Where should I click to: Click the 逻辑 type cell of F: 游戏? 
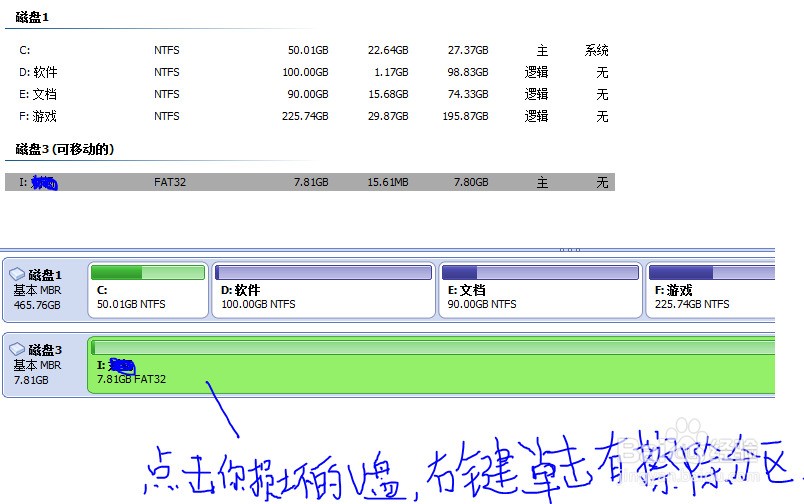[x=536, y=116]
